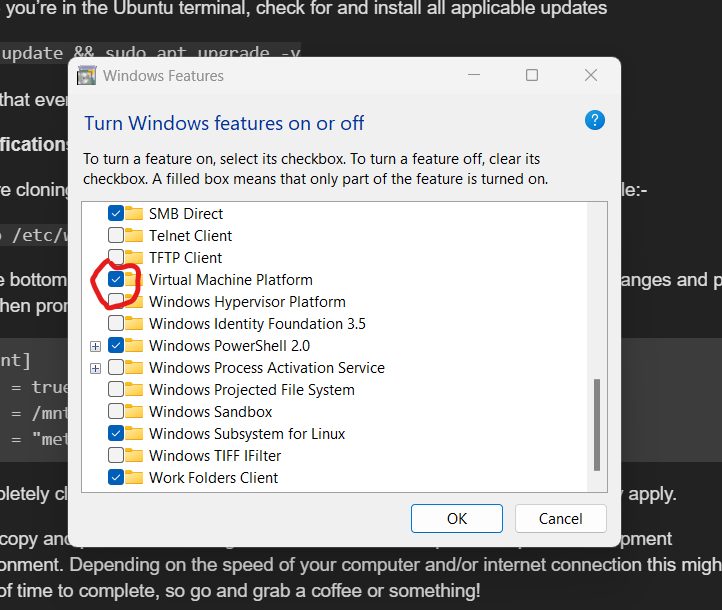This screenshot has width=722, height=610.
Task: Toggle the Virtual Machine Platform checkbox
Action: coord(116,279)
